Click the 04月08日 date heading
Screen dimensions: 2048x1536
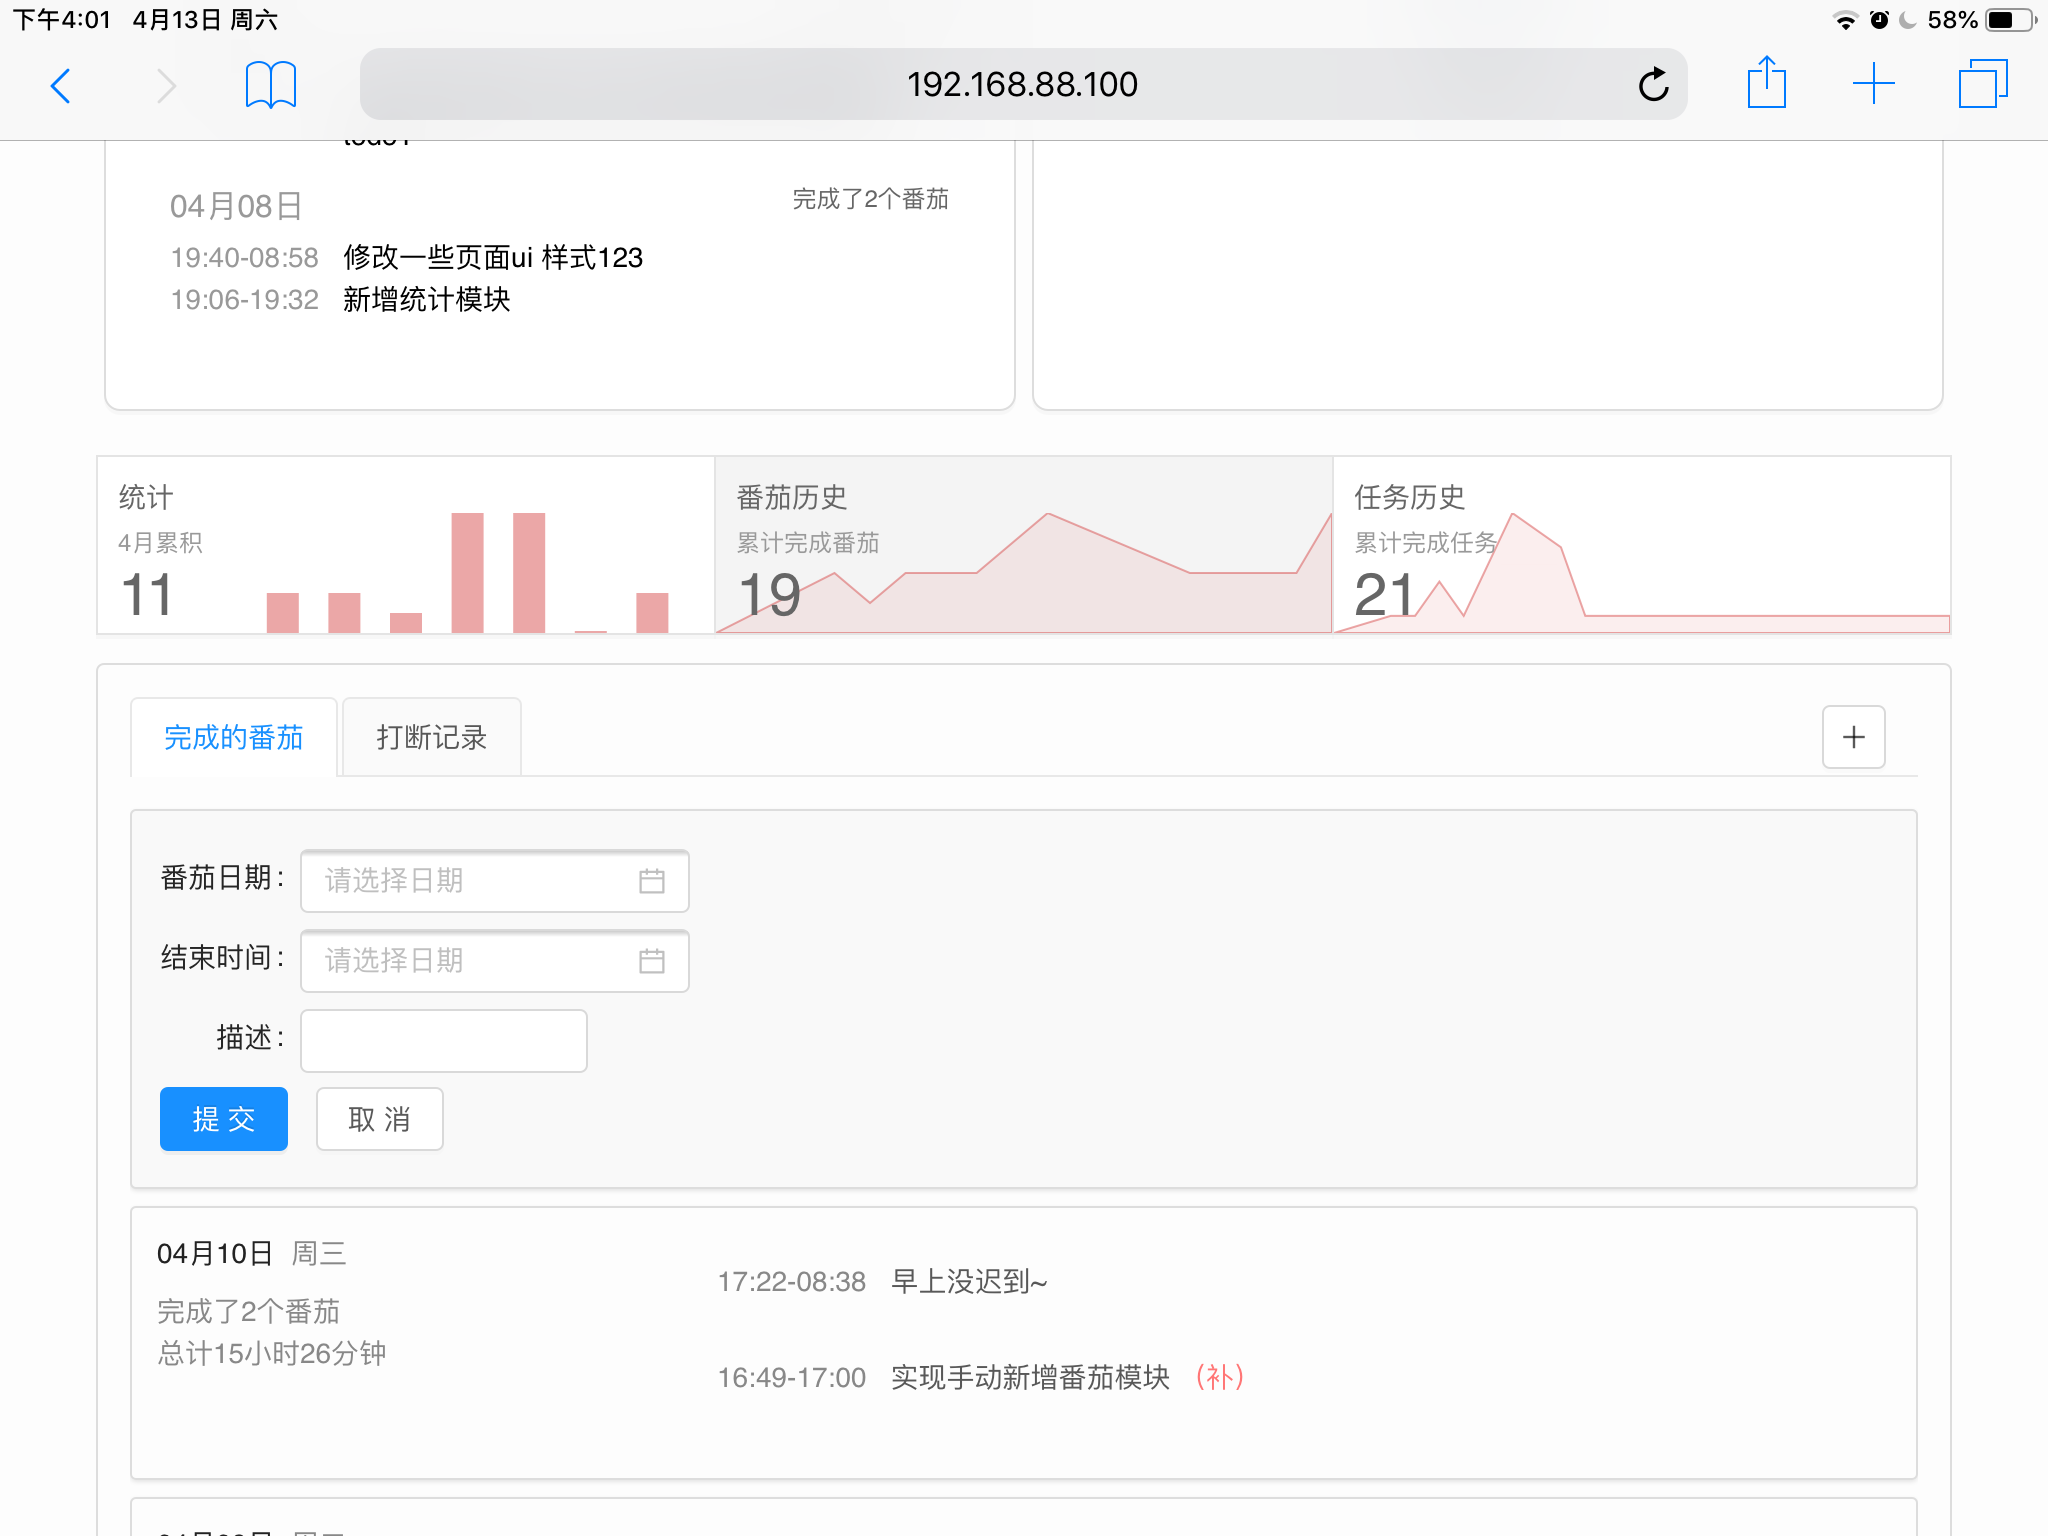pyautogui.click(x=236, y=206)
